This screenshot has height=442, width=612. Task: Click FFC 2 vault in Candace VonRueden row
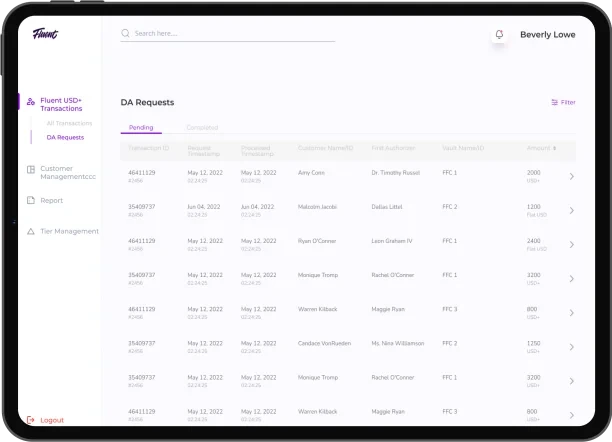pos(450,343)
